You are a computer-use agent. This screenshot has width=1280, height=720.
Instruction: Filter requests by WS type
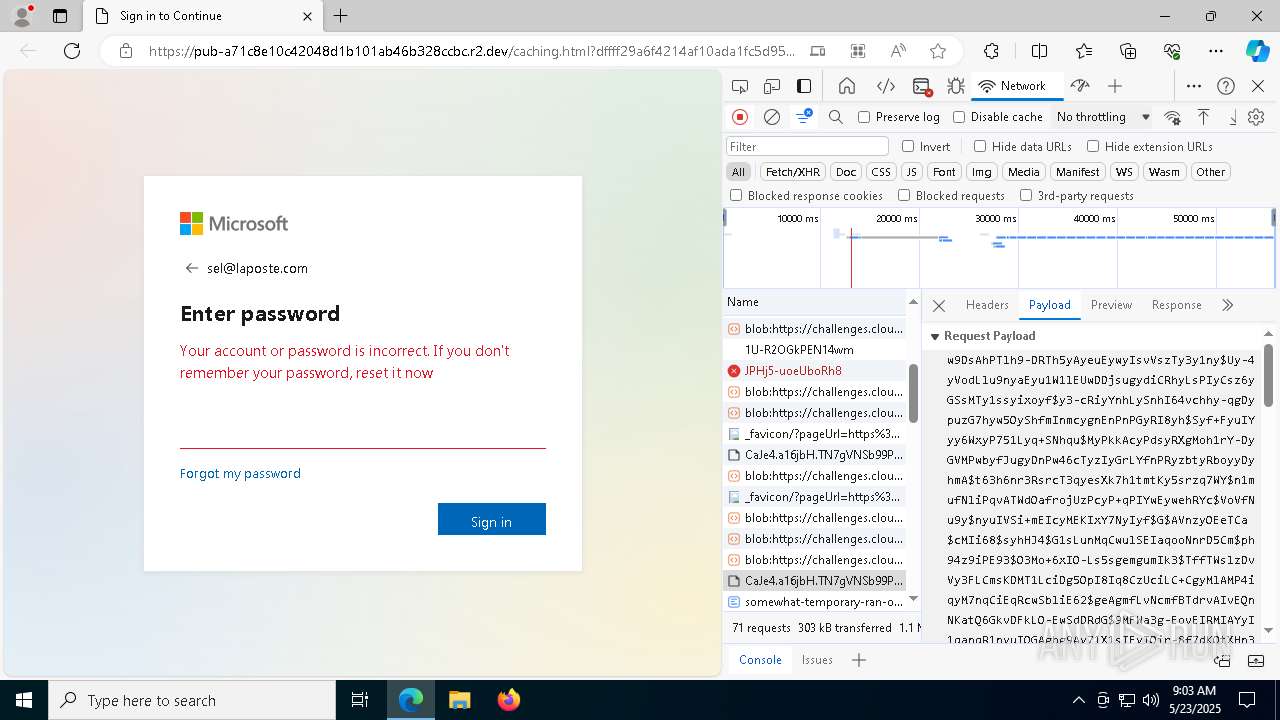pos(1124,172)
